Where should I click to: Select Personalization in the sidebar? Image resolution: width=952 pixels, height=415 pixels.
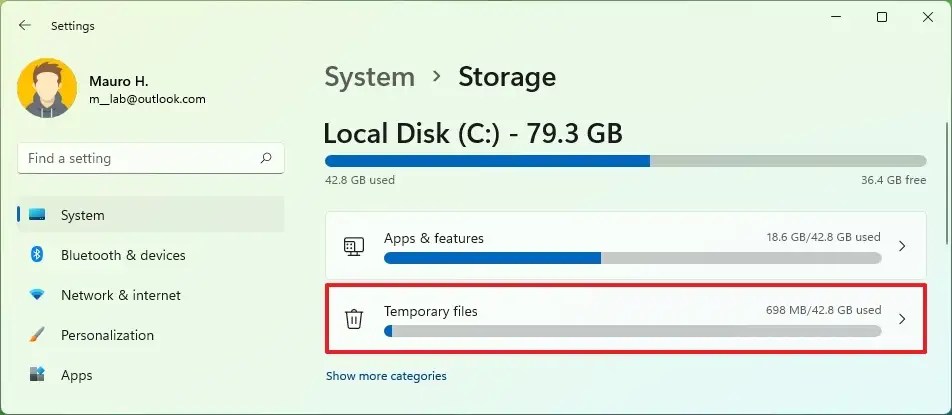pyautogui.click(x=107, y=335)
